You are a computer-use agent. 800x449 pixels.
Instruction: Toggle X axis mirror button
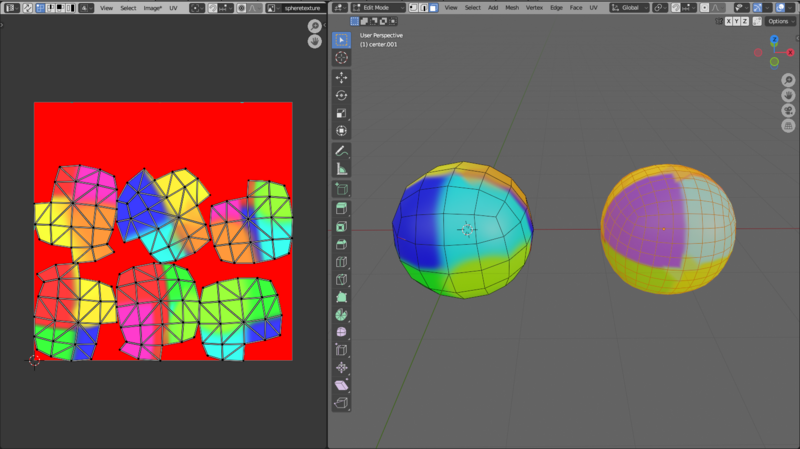click(x=731, y=21)
